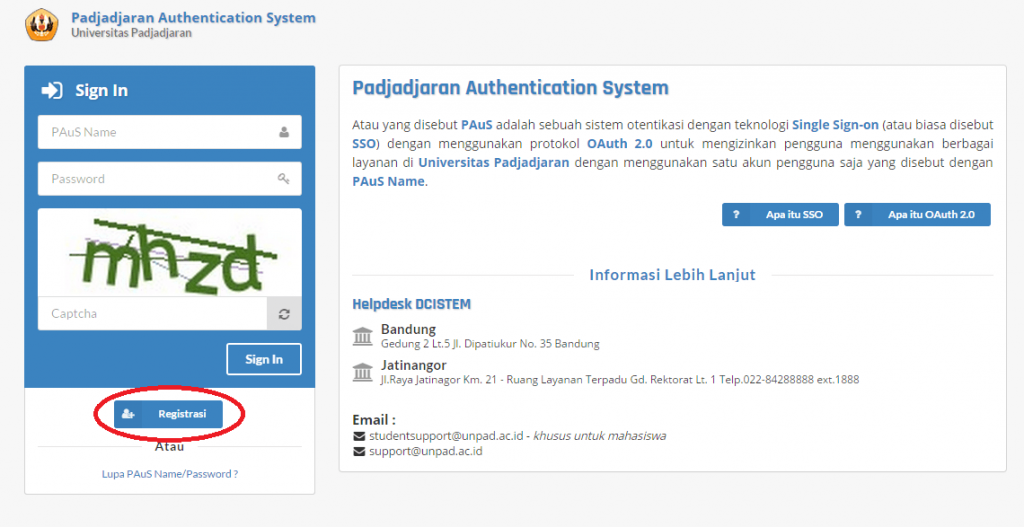This screenshot has height=527, width=1024.
Task: Click the Bandung address line text
Action: coord(490,343)
